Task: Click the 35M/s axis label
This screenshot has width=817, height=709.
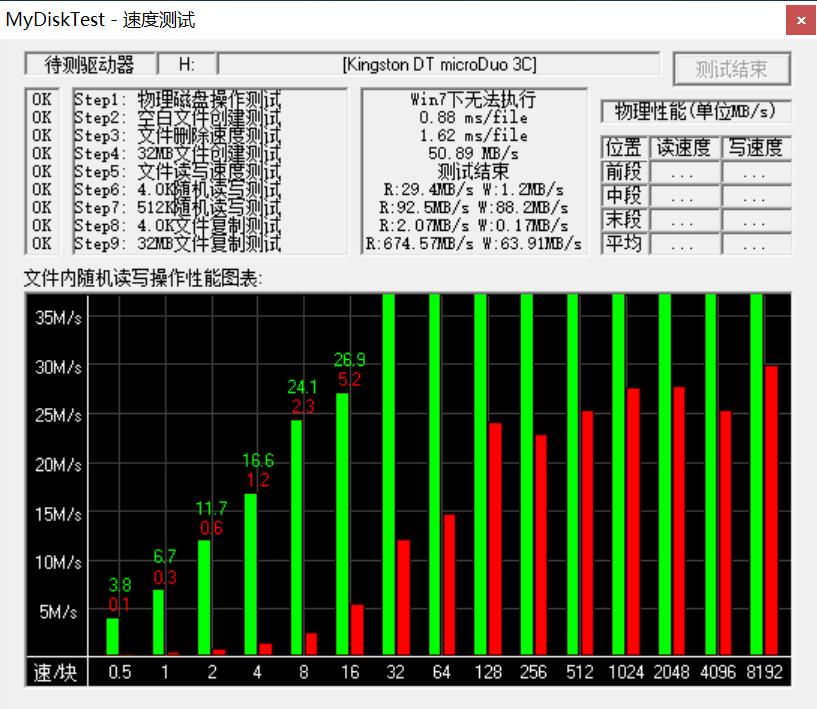Action: (58, 318)
